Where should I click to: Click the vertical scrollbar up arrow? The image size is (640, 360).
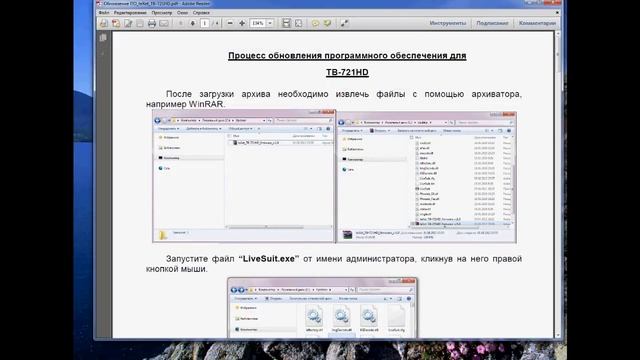[x=558, y=34]
